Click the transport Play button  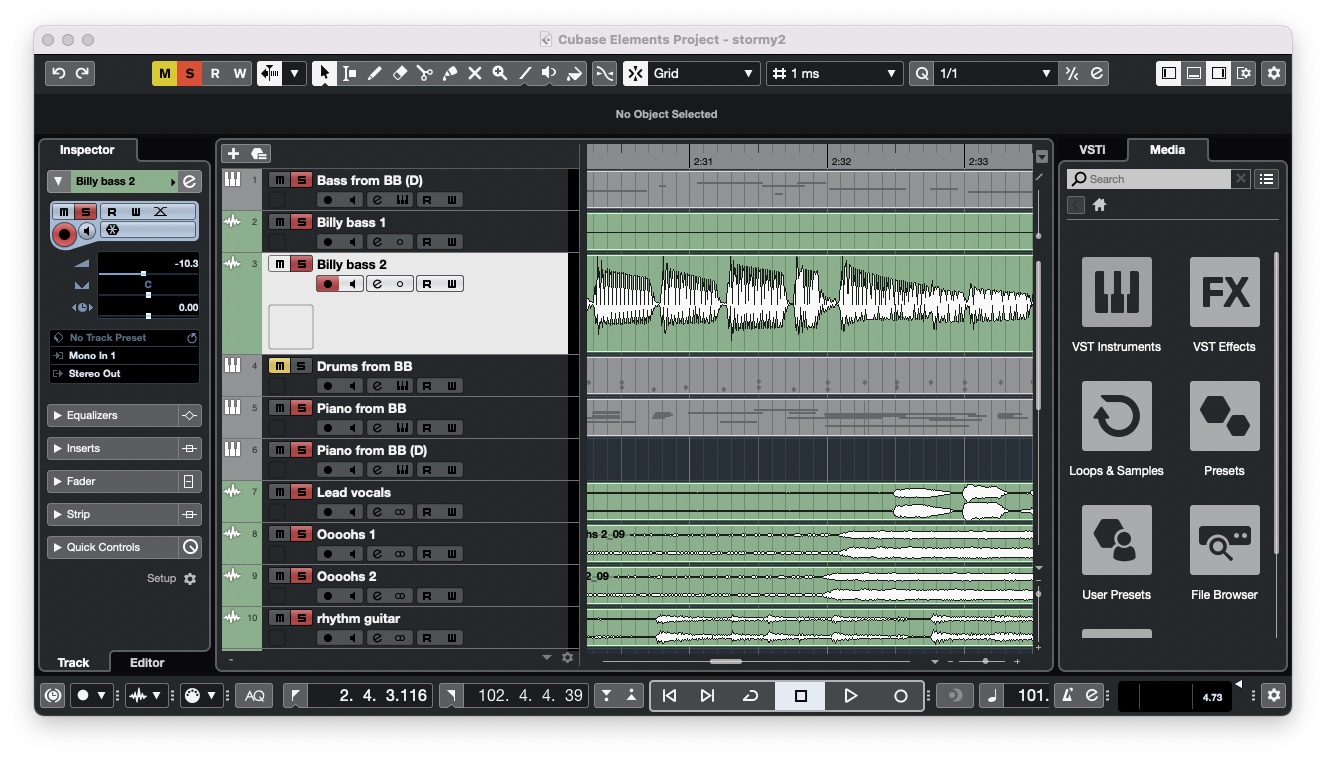850,696
